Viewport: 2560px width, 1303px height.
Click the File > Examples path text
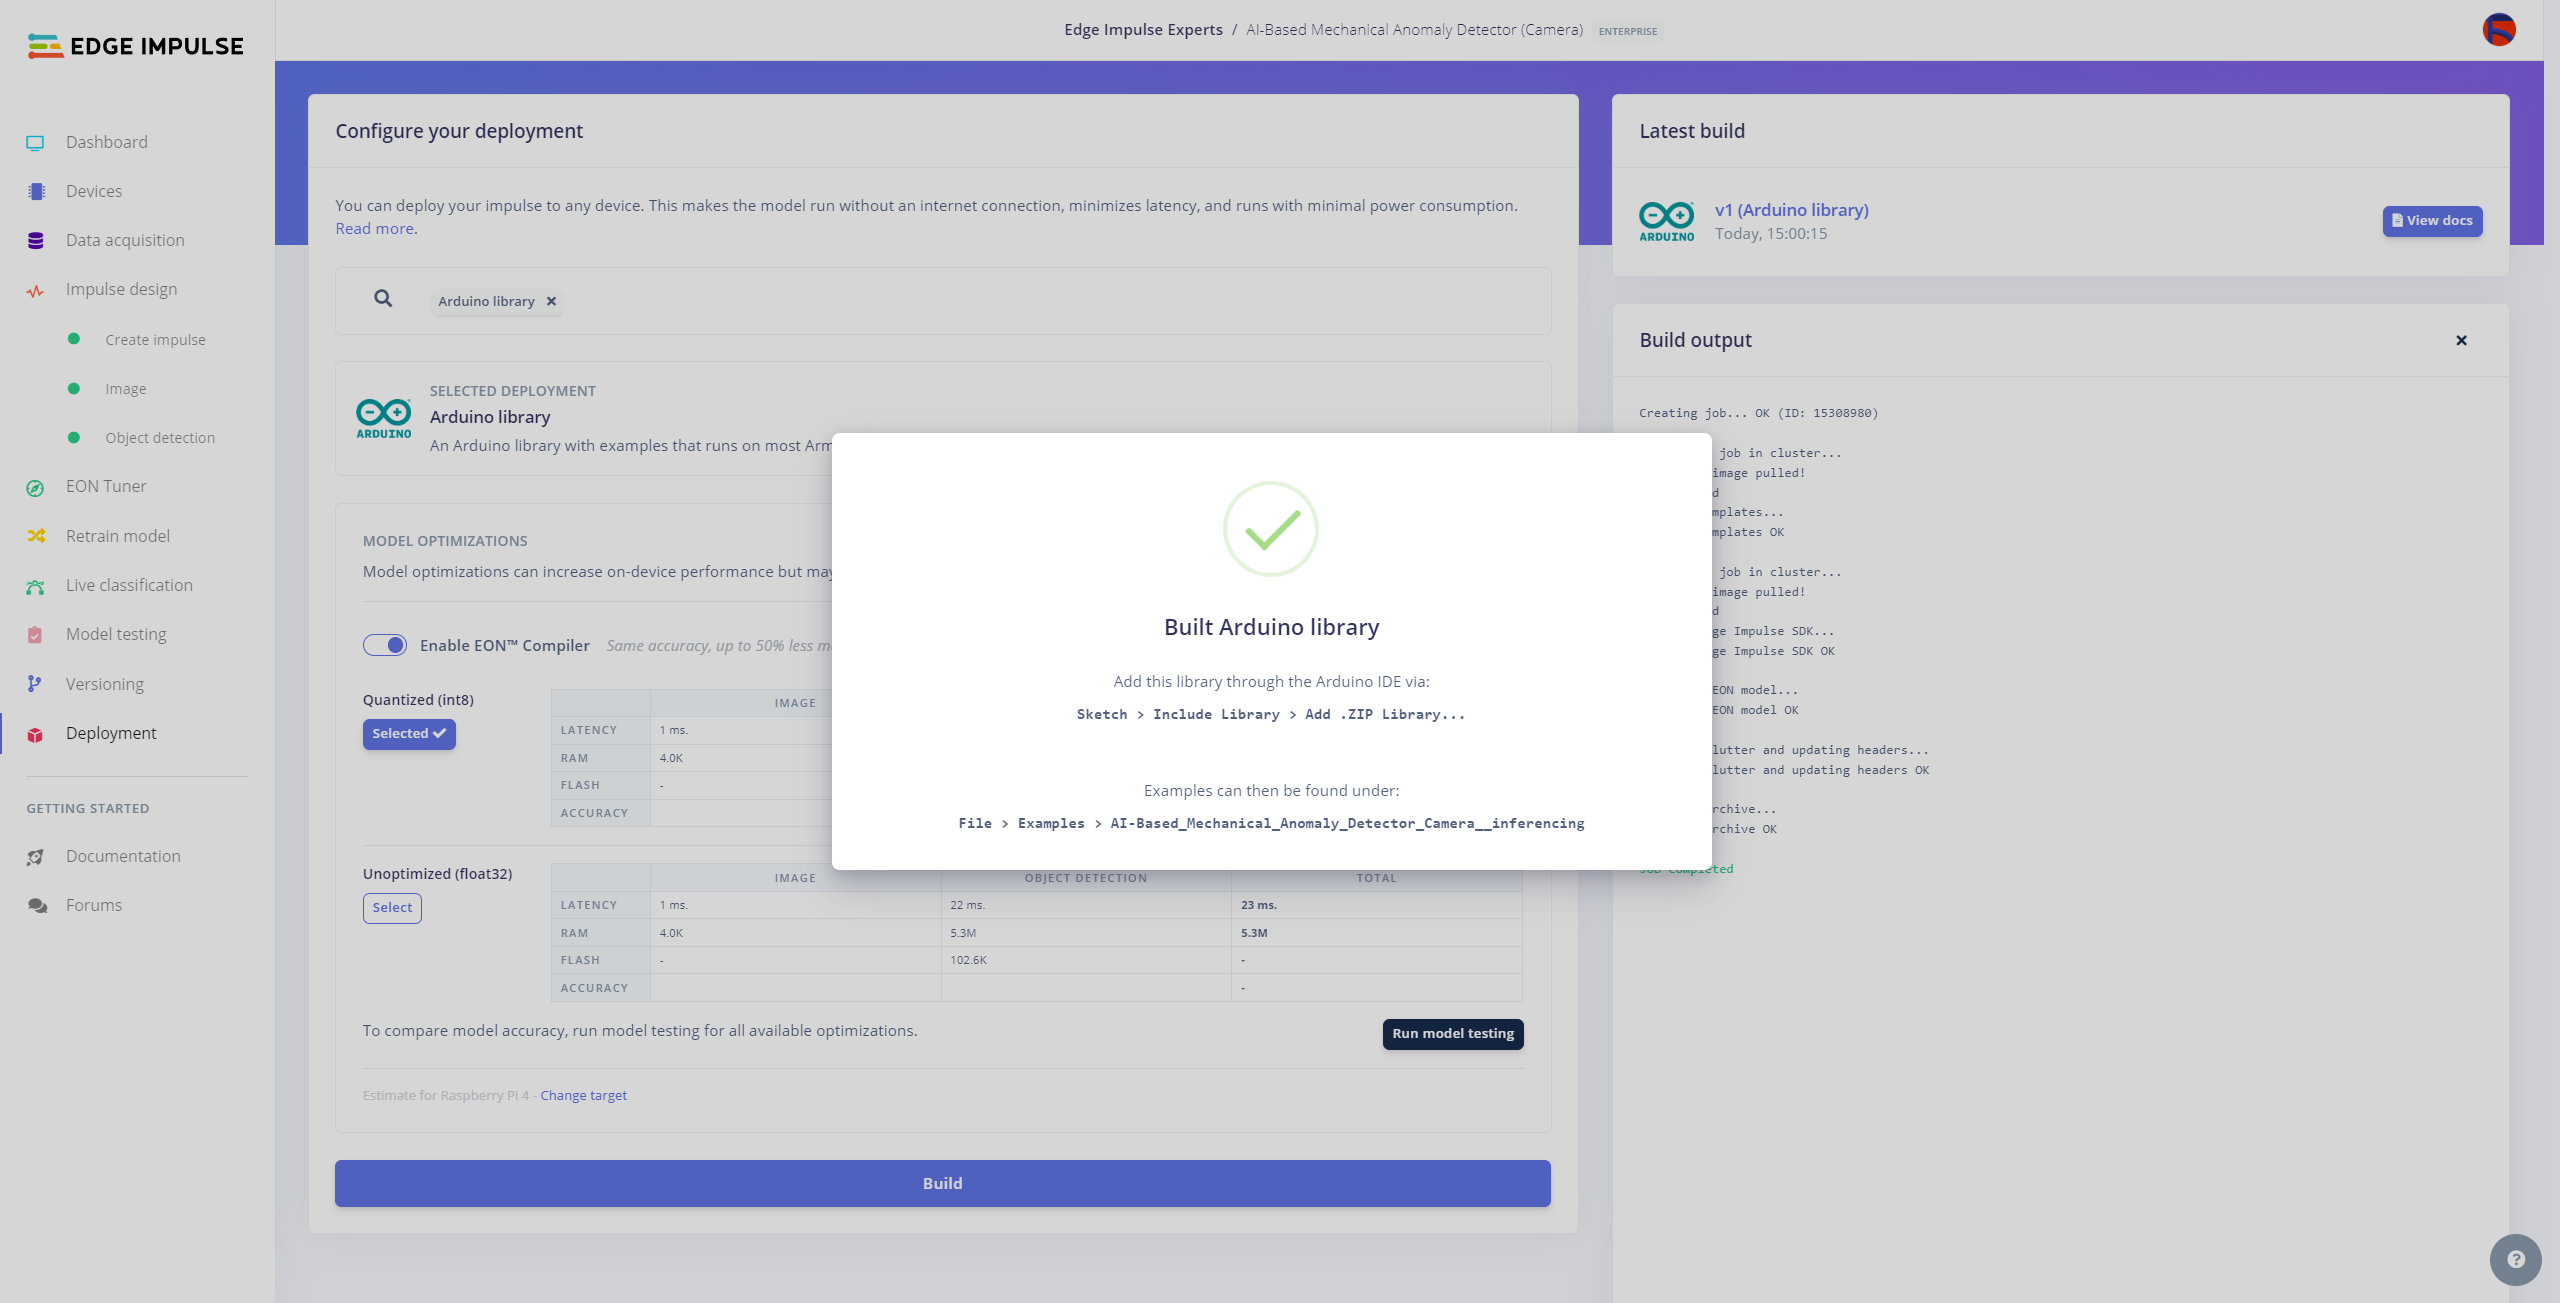pyautogui.click(x=1271, y=823)
